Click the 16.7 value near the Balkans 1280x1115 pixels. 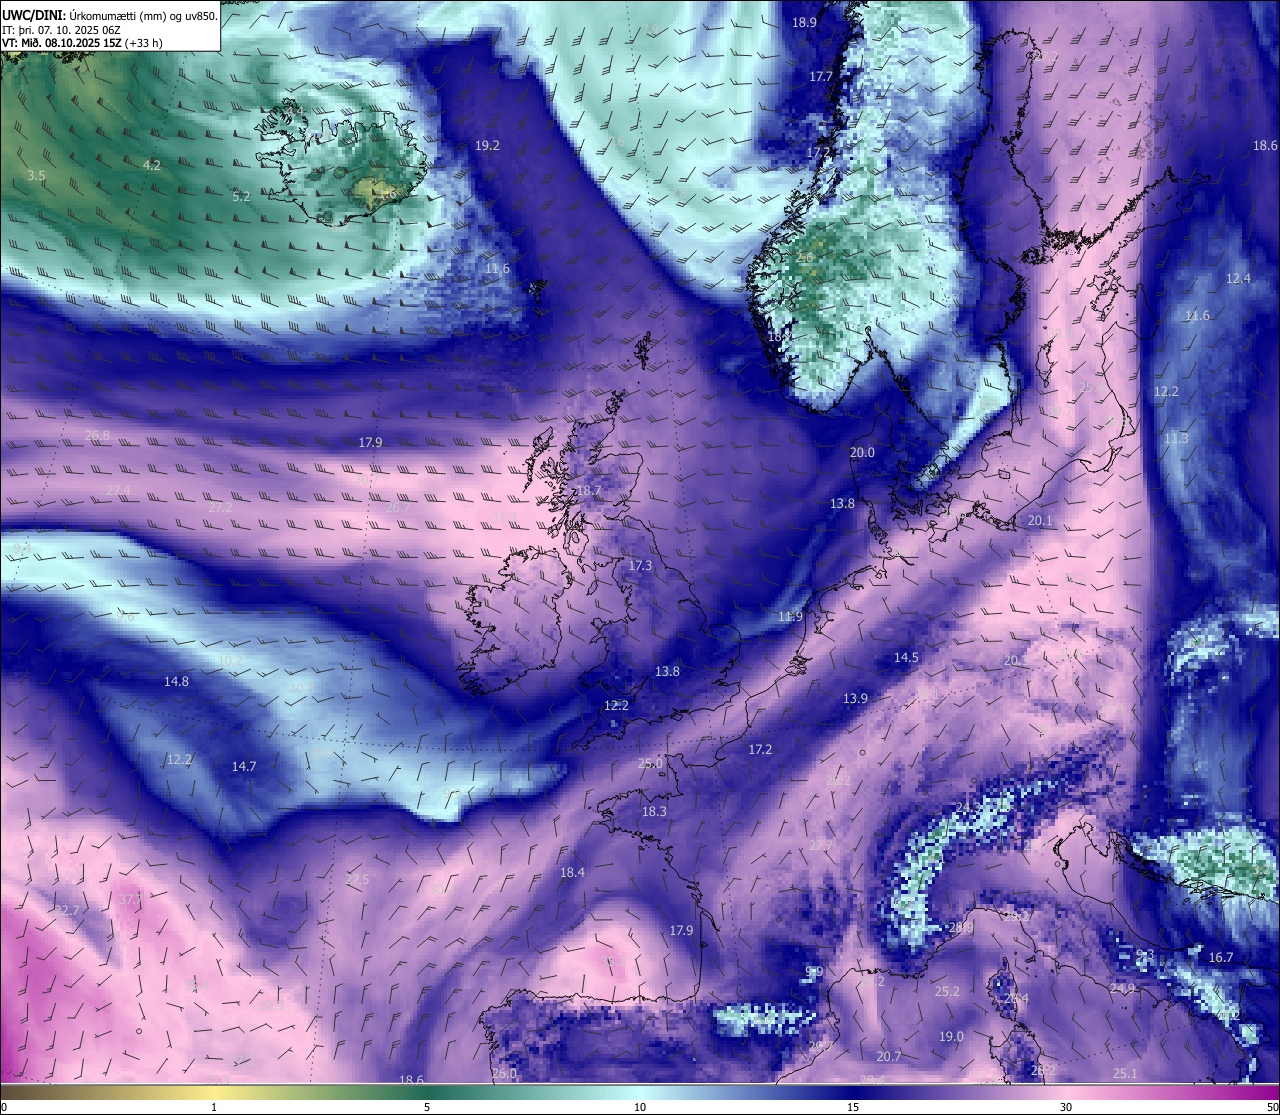[x=1221, y=957]
